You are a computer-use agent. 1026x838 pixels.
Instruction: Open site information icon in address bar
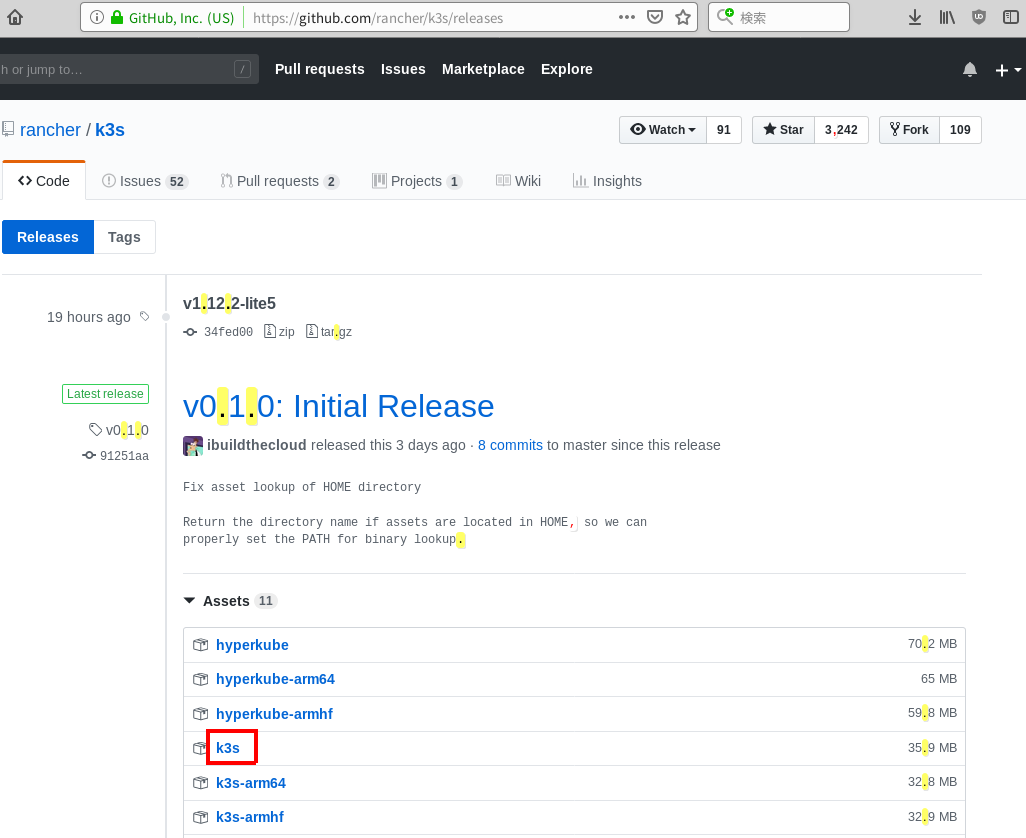(97, 17)
